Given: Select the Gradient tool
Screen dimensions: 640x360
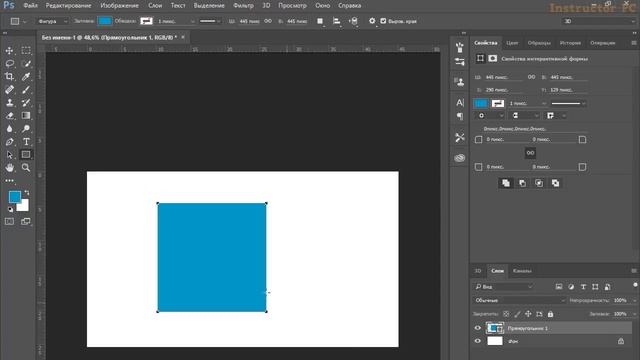Looking at the screenshot, I should [26, 116].
